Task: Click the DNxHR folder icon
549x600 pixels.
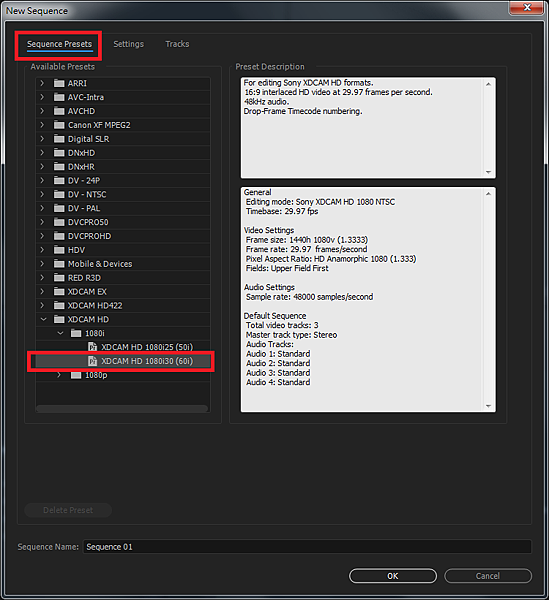Action: click(x=59, y=166)
